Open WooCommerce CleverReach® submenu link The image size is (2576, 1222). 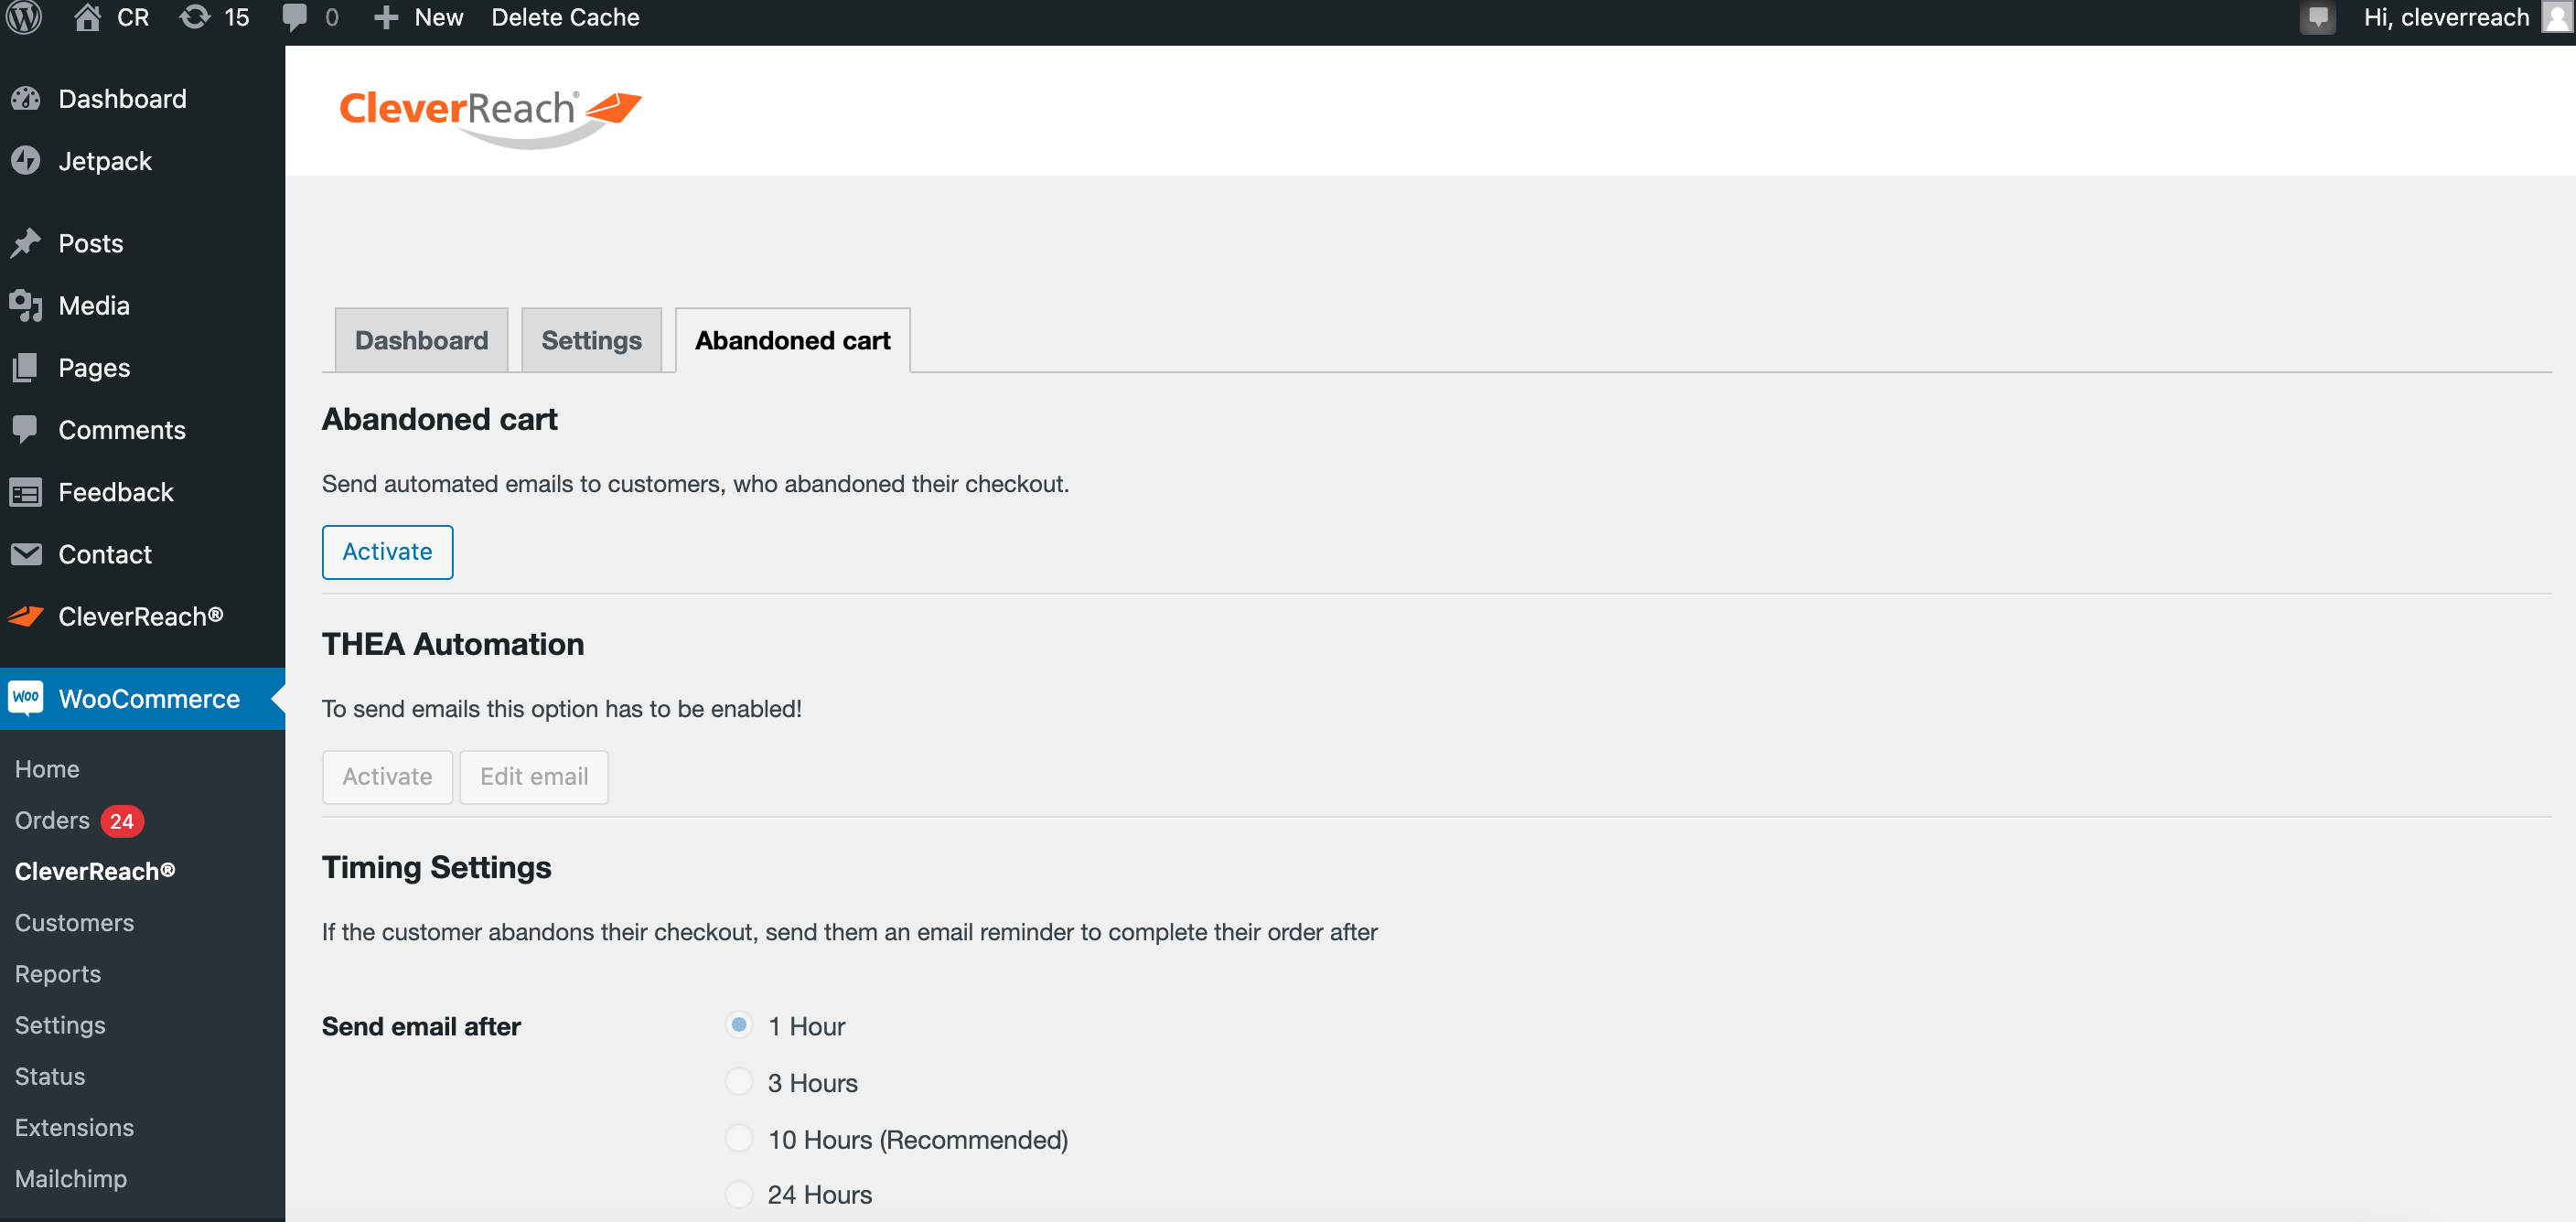pyautogui.click(x=95, y=871)
